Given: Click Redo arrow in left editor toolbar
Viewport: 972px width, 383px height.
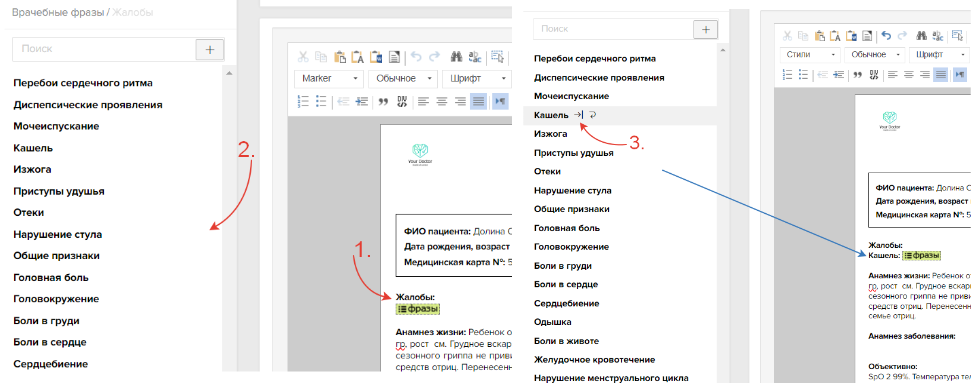Looking at the screenshot, I should (x=434, y=57).
